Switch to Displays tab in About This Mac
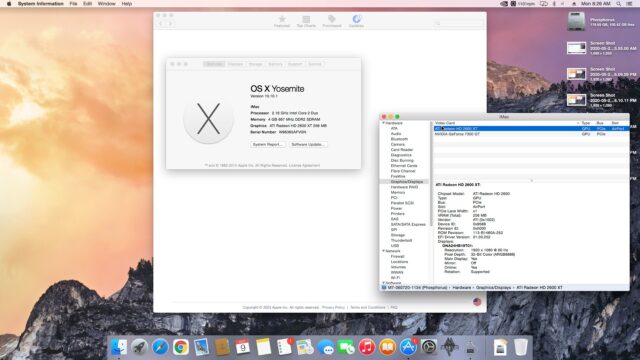This screenshot has width=640, height=360. tap(235, 64)
